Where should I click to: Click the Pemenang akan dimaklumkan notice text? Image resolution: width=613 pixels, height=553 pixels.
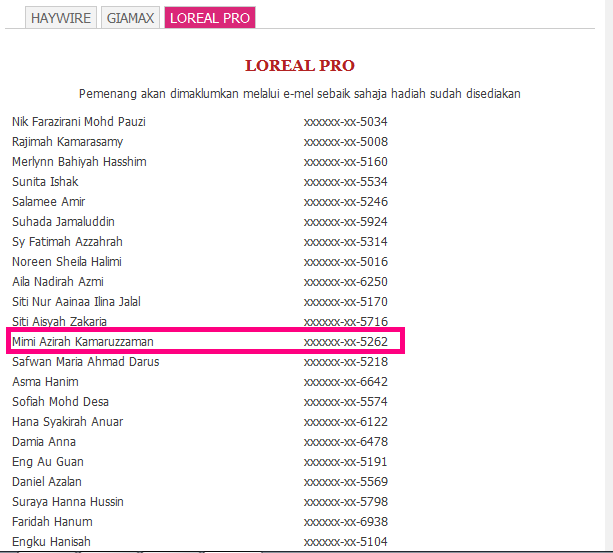299,94
